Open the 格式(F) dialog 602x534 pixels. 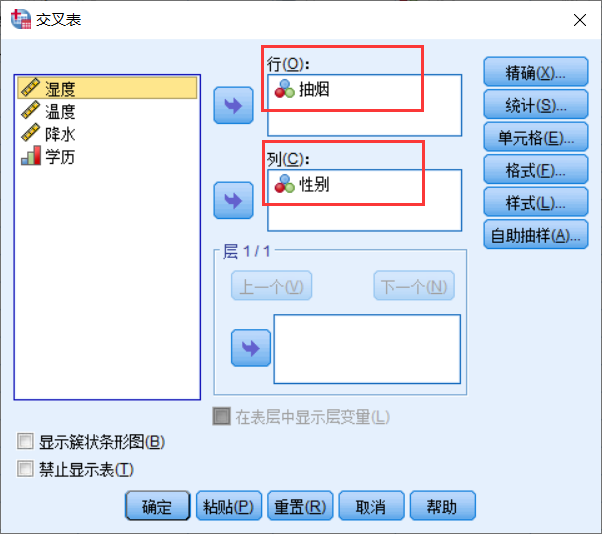[x=536, y=170]
